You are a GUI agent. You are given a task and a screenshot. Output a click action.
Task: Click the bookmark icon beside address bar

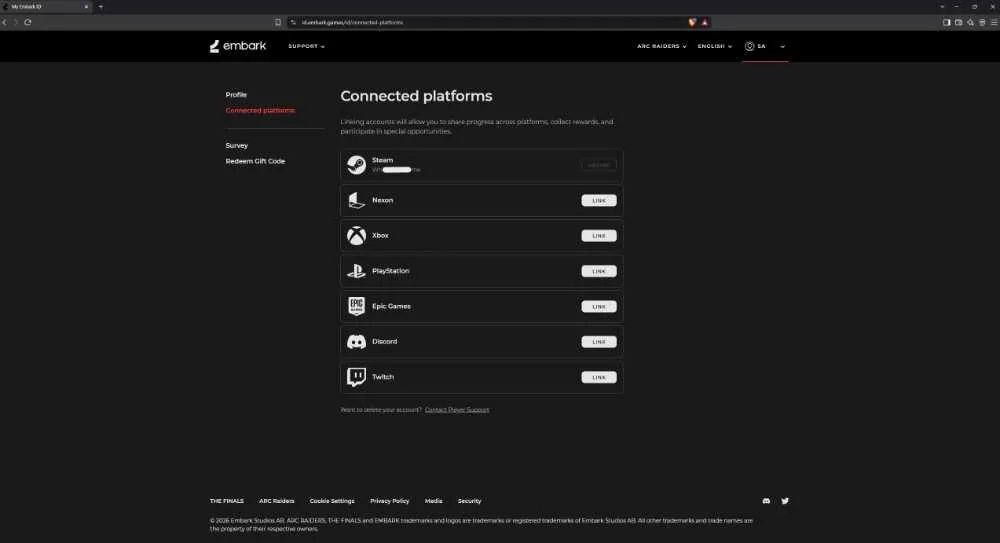pos(278,22)
